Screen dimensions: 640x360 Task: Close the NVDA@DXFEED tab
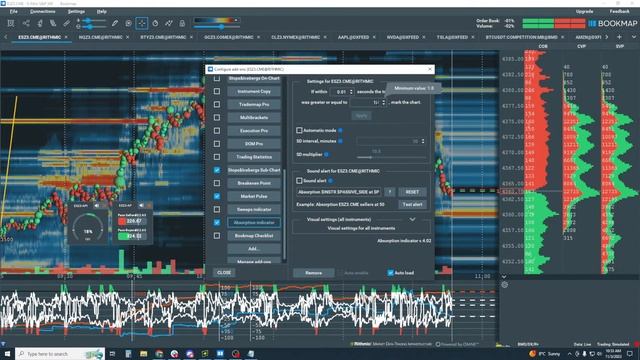click(x=424, y=37)
